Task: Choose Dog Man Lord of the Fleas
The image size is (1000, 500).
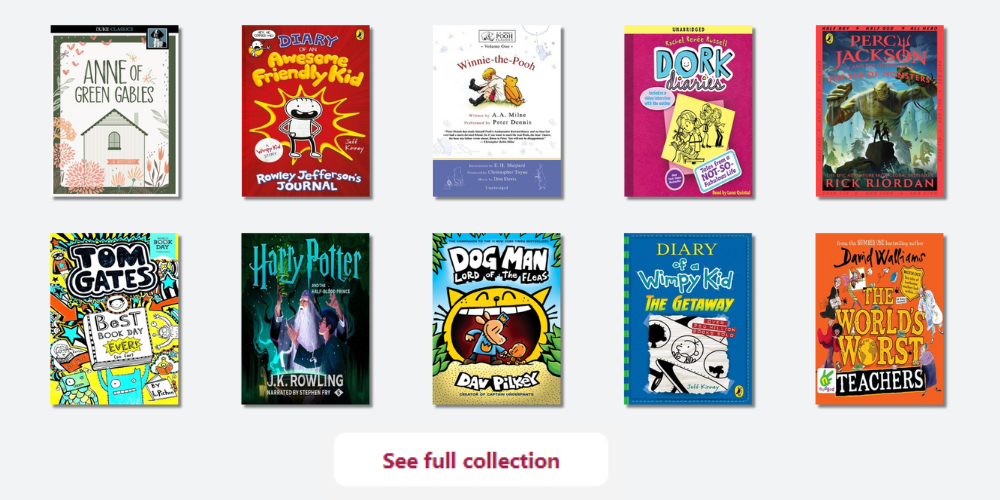Action: [x=497, y=319]
